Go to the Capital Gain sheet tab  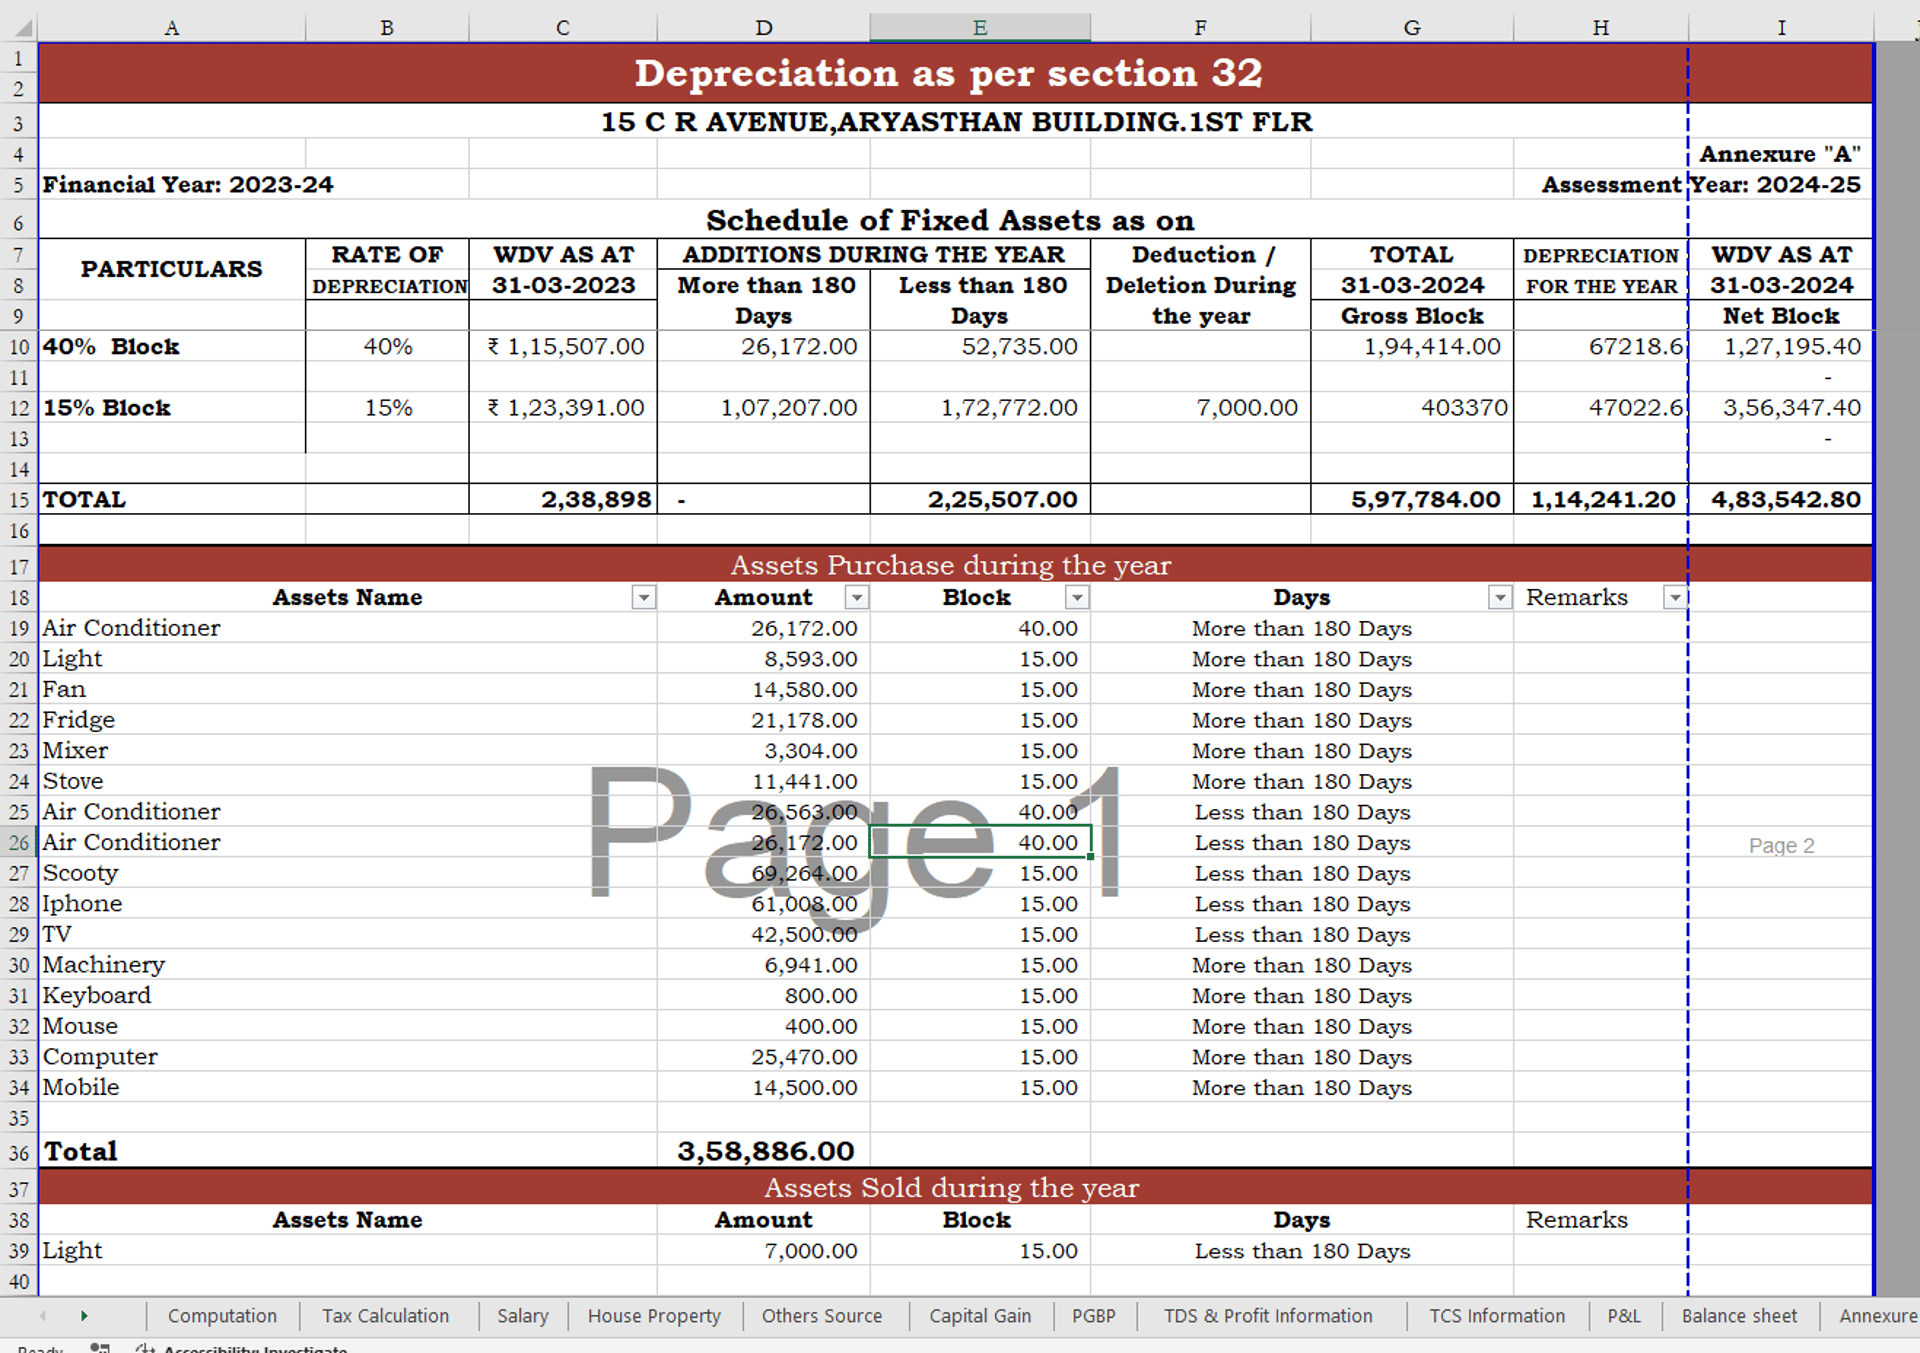tap(979, 1316)
